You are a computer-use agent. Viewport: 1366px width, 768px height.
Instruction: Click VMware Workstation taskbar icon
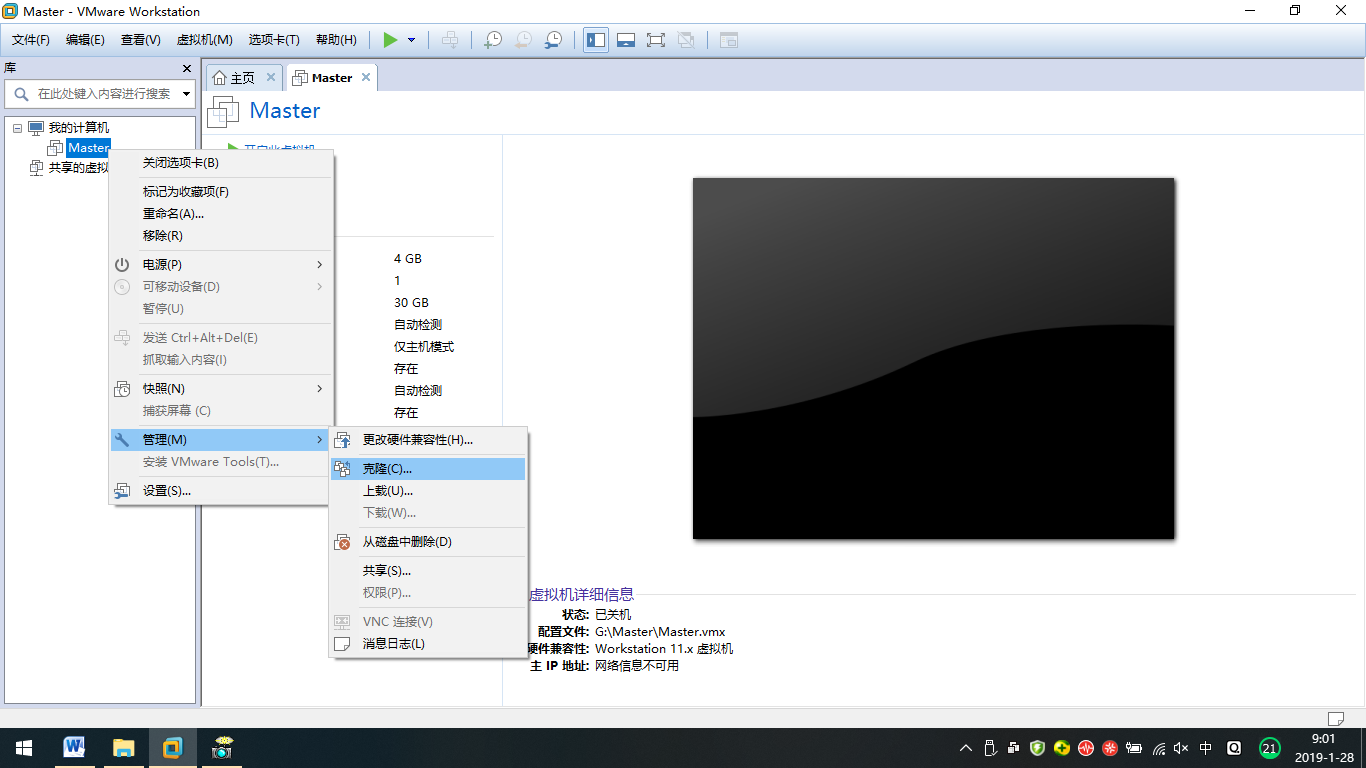173,748
